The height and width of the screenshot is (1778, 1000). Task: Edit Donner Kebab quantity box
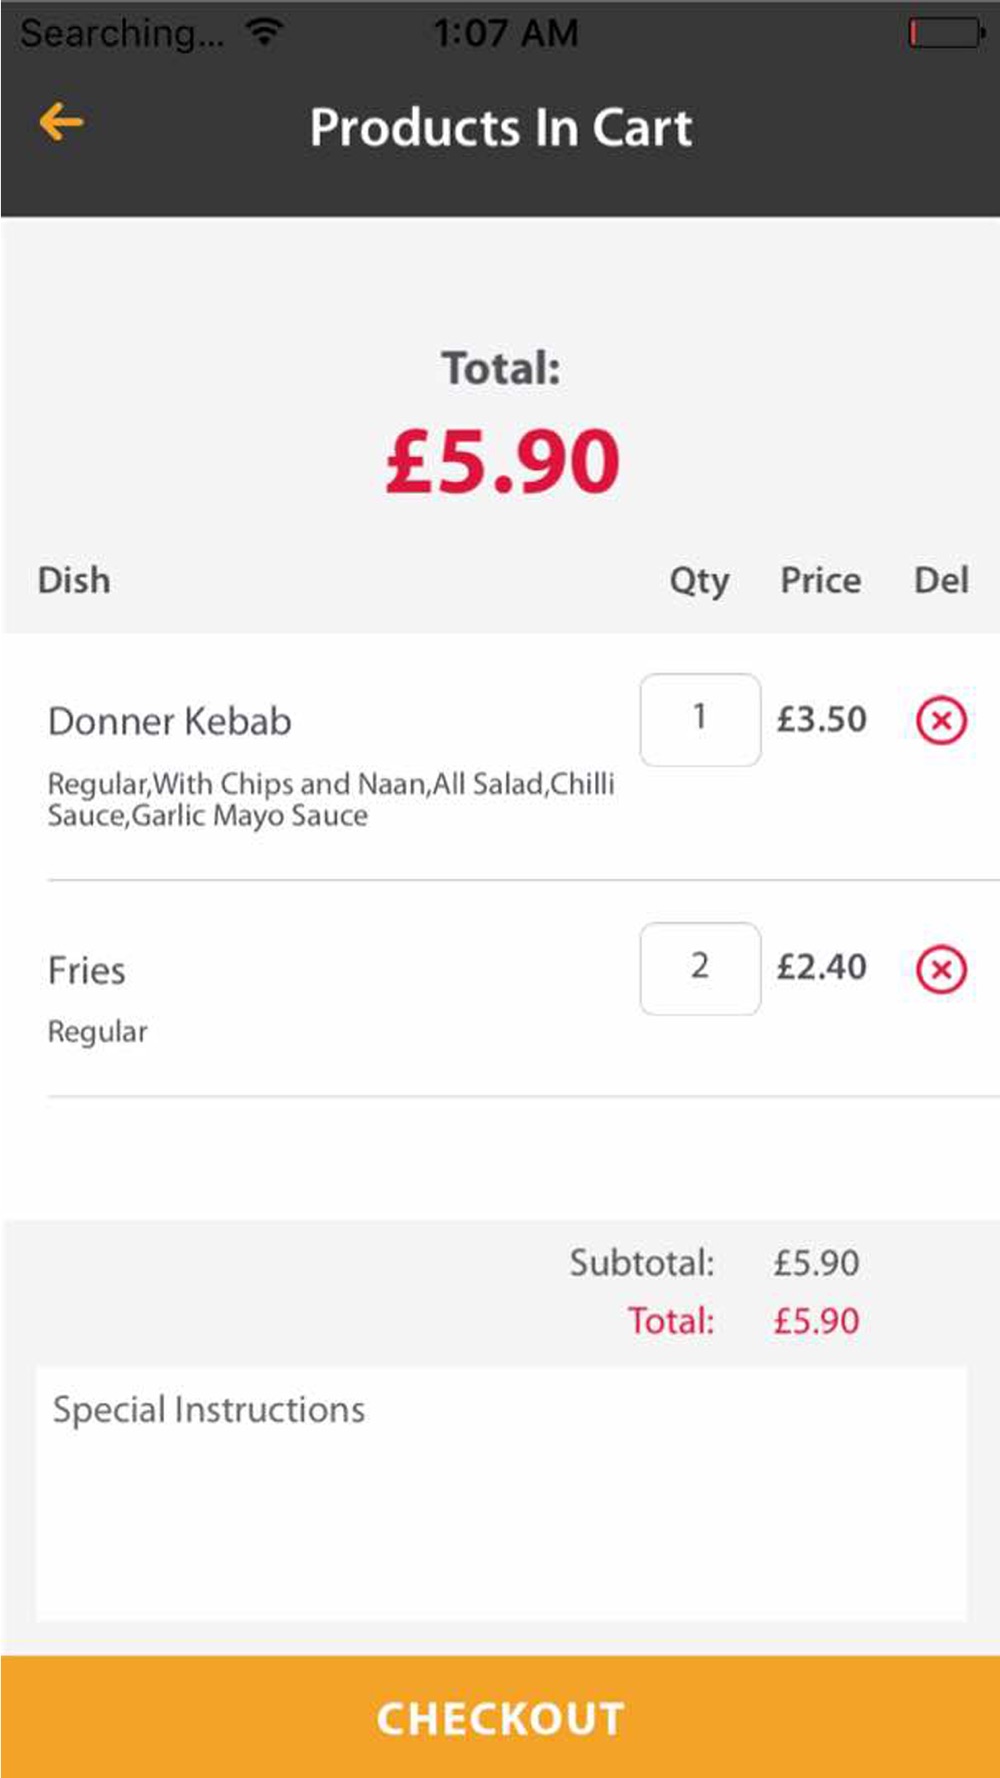coord(700,720)
